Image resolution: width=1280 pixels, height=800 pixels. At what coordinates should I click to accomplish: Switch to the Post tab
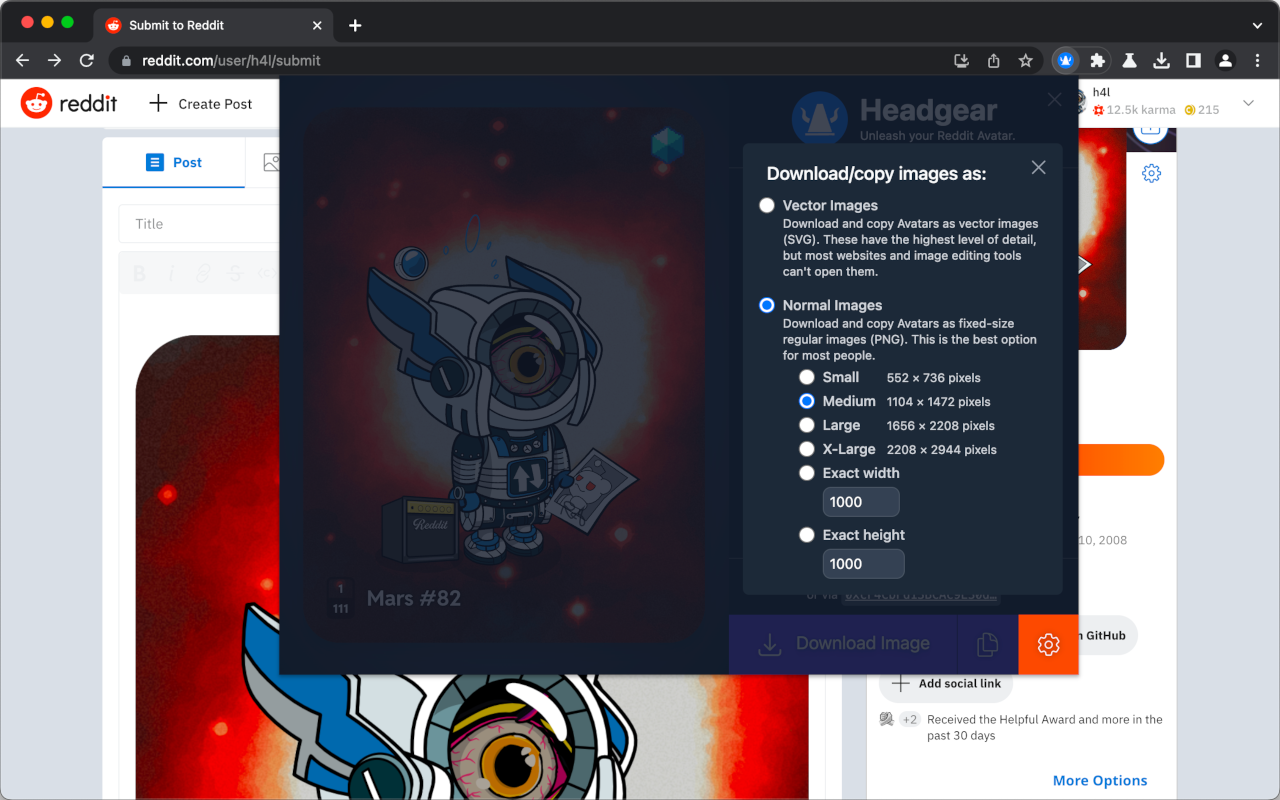[174, 162]
